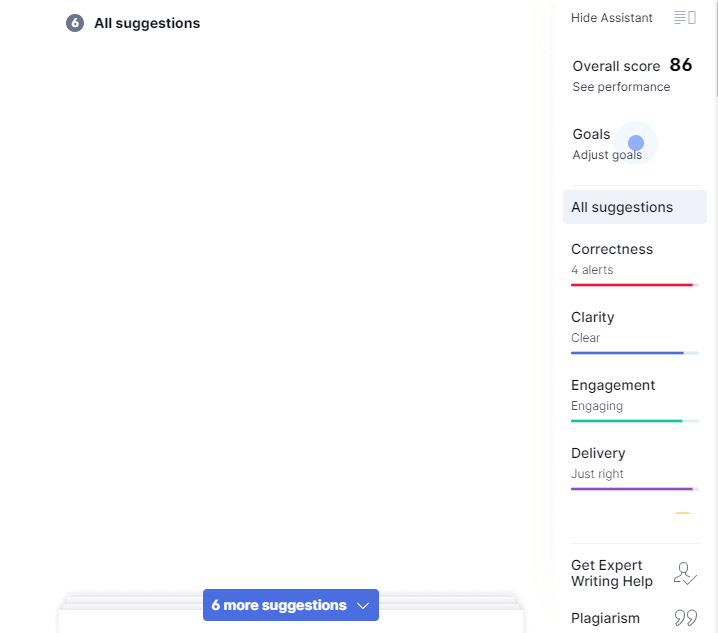
Task: Click the 6 more suggestions button
Action: tap(291, 605)
